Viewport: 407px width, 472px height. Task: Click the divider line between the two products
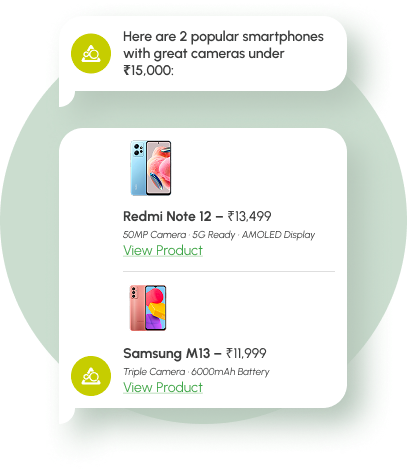(x=229, y=271)
